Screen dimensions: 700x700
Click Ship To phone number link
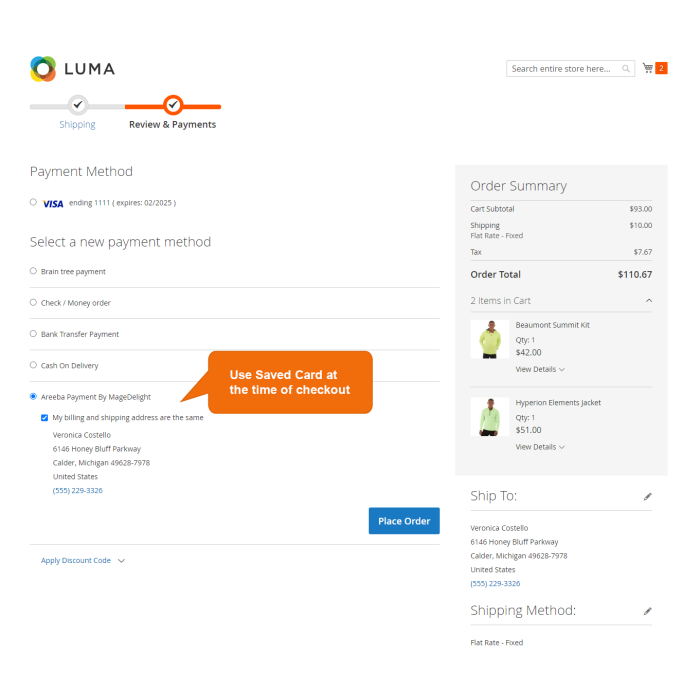pos(495,584)
